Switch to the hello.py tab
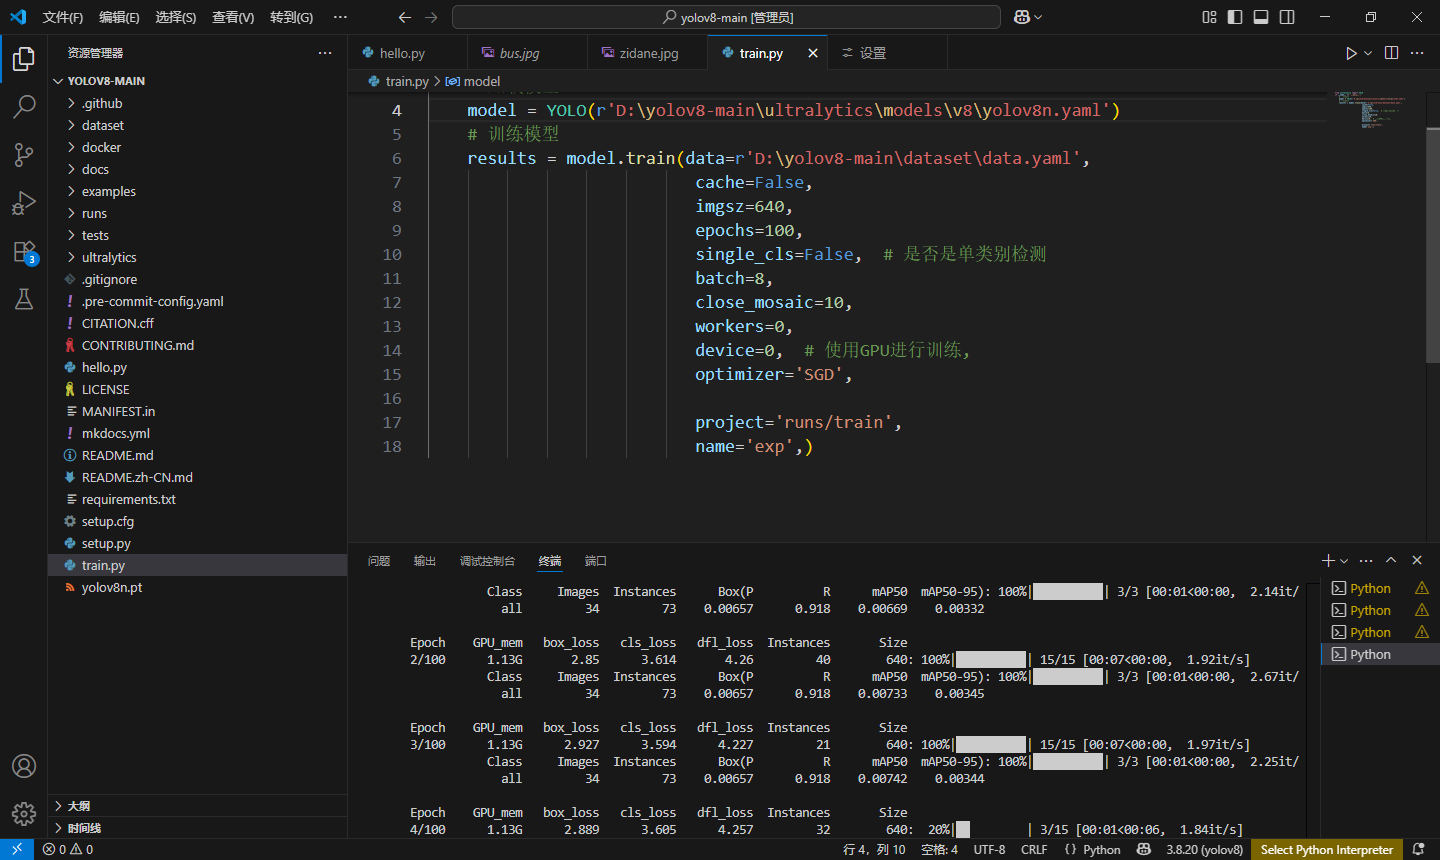The height and width of the screenshot is (860, 1440). click(x=407, y=53)
